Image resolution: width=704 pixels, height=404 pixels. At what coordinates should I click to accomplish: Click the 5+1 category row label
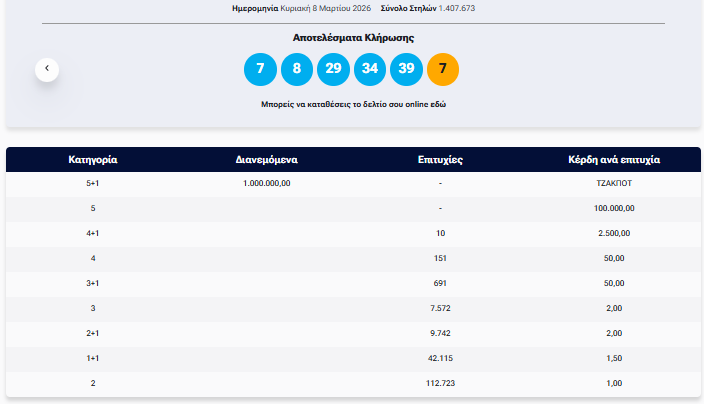pos(93,184)
